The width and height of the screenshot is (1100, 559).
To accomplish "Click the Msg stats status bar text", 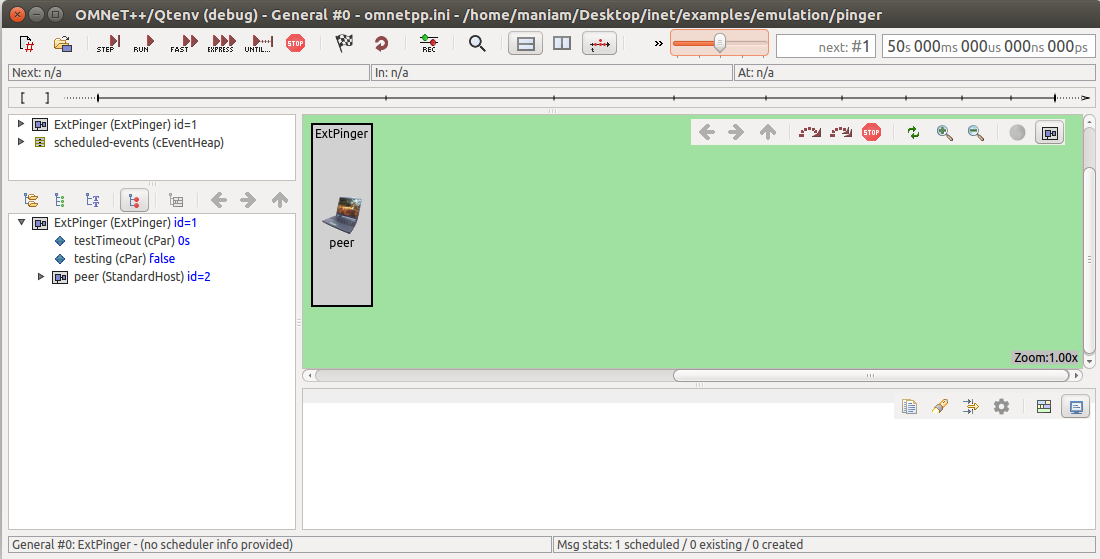I will coord(680,544).
